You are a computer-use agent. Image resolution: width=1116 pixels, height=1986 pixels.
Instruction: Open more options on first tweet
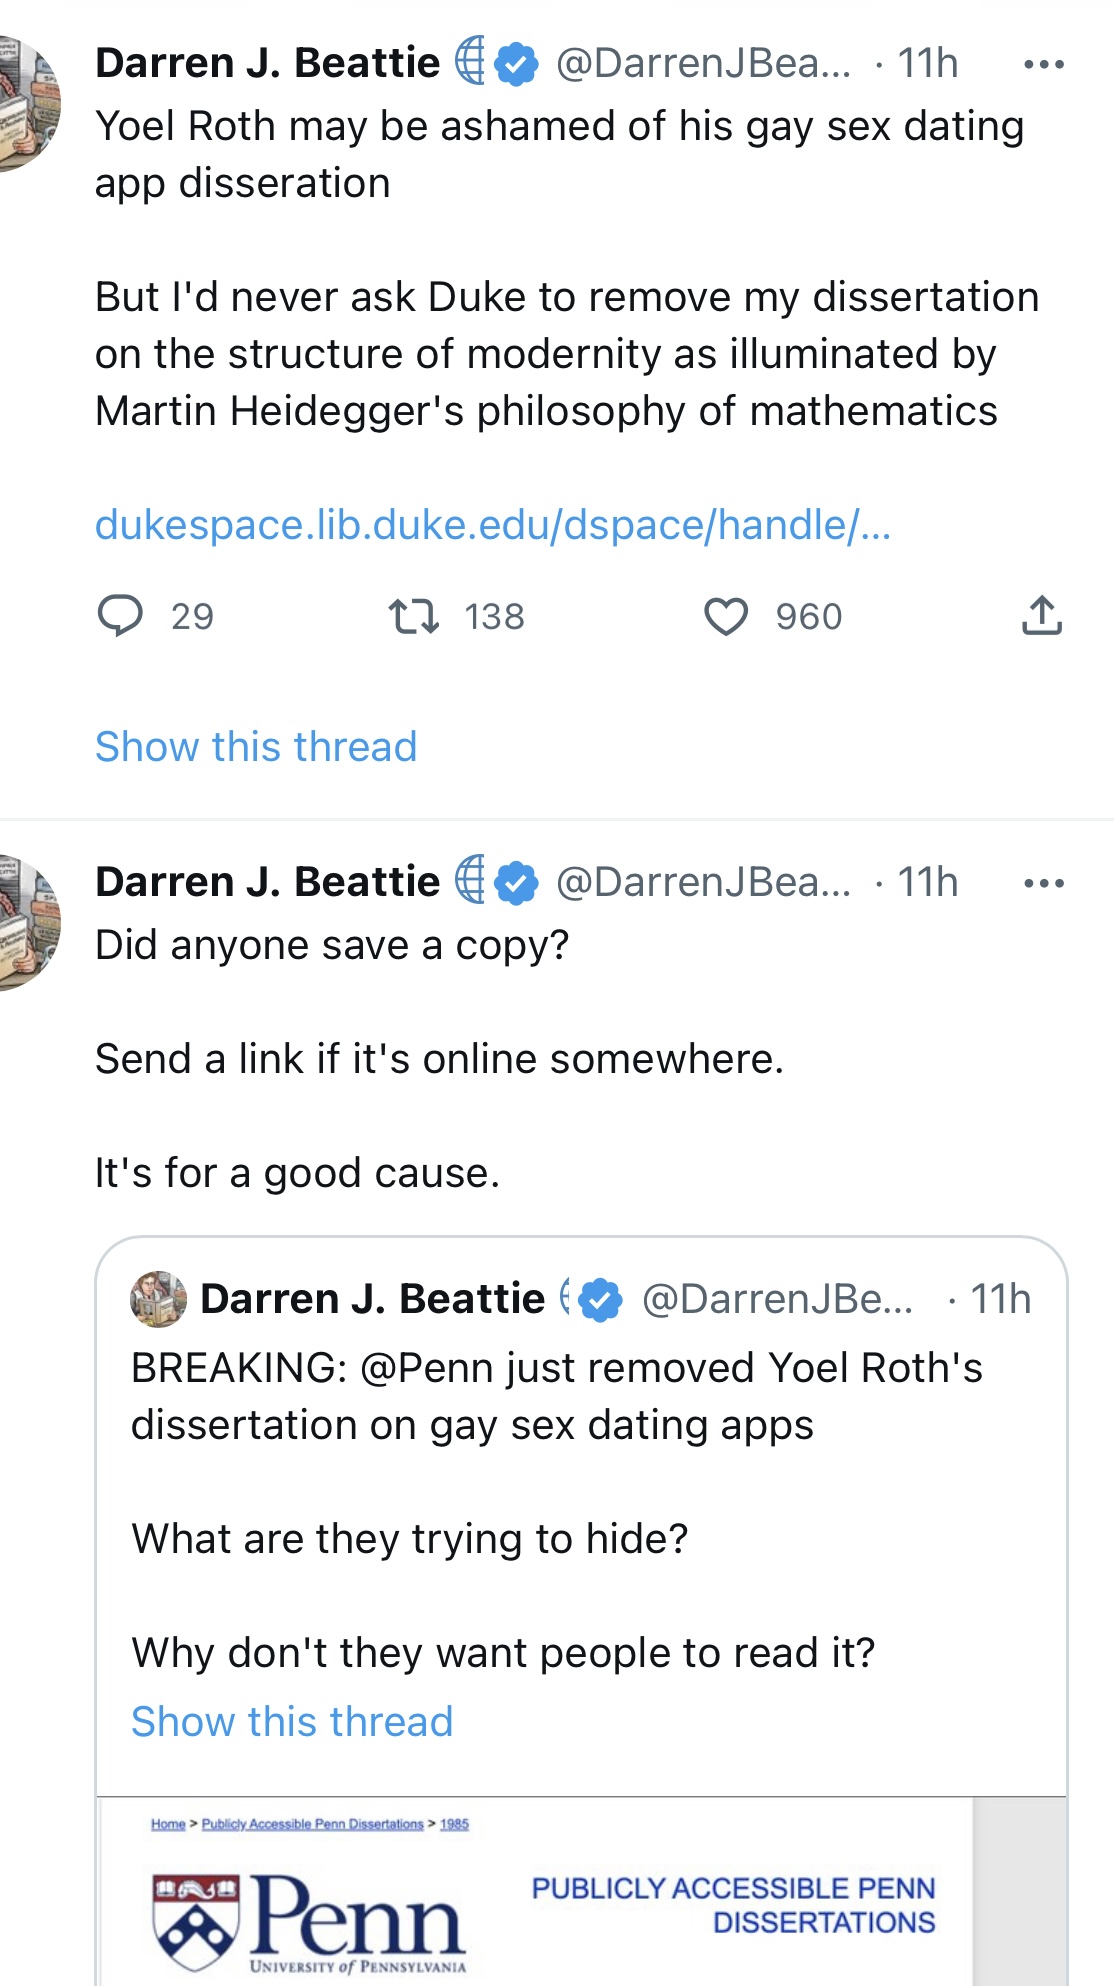1044,64
